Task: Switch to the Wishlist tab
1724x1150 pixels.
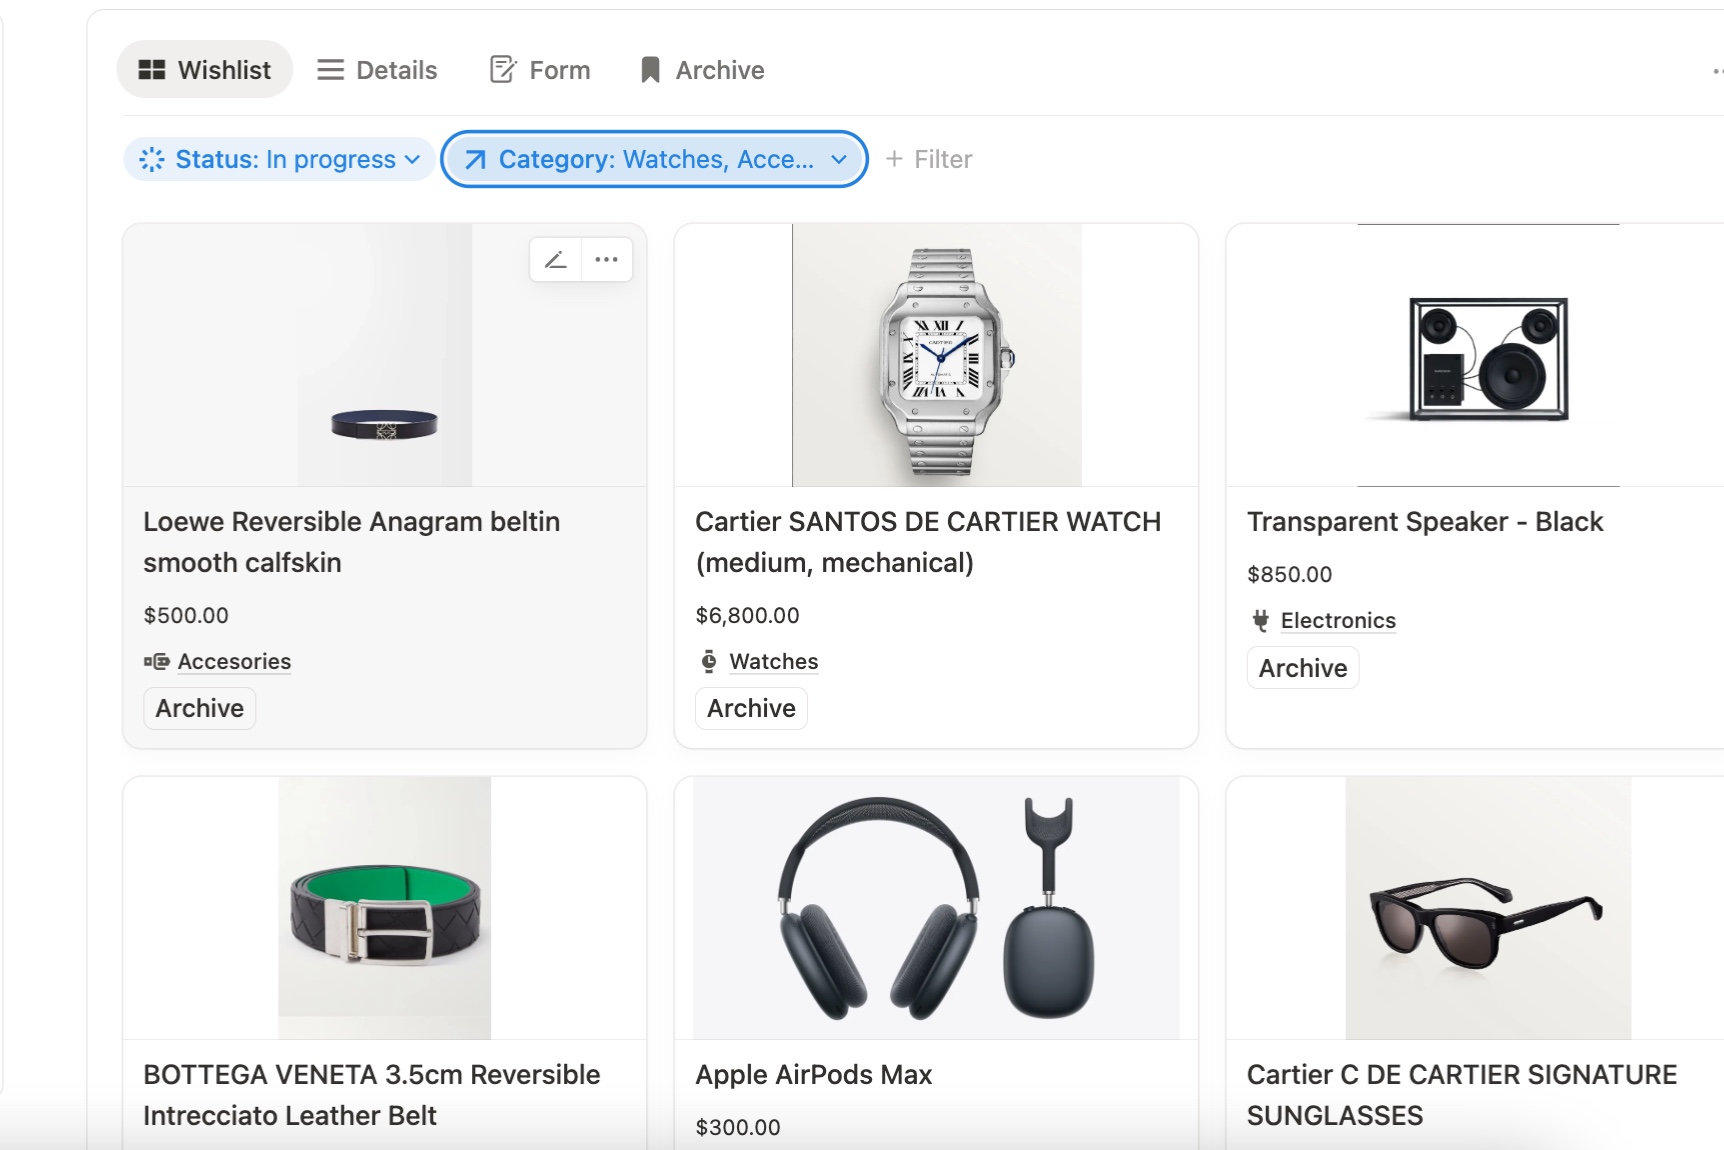Action: [205, 70]
